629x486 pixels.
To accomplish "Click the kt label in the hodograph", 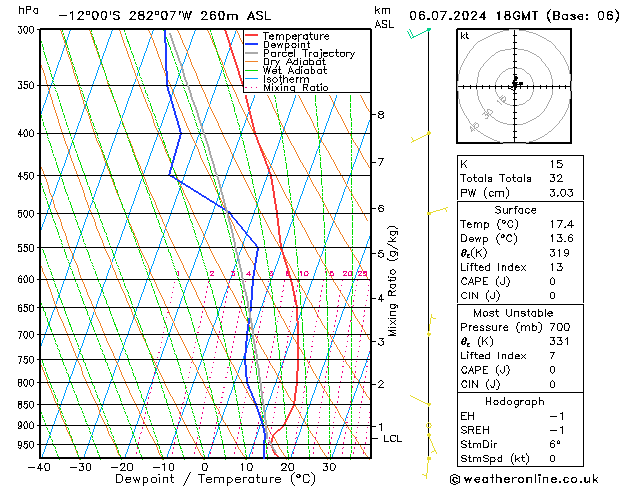I will click(465, 36).
